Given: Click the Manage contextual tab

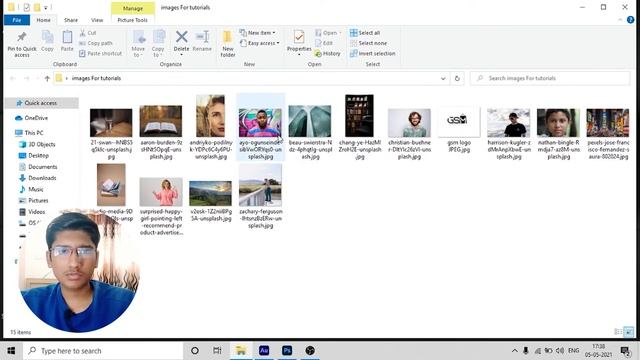Looking at the screenshot, I should [133, 8].
